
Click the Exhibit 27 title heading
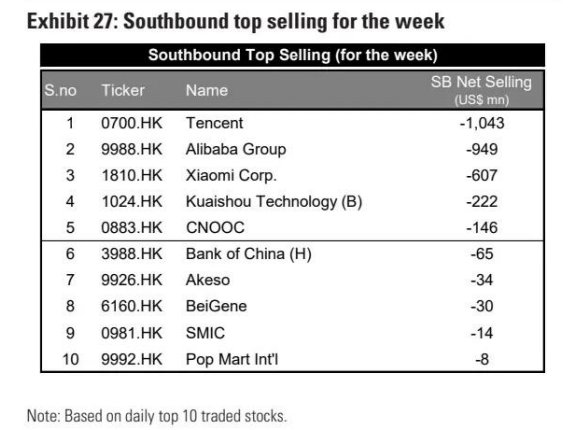pos(235,22)
